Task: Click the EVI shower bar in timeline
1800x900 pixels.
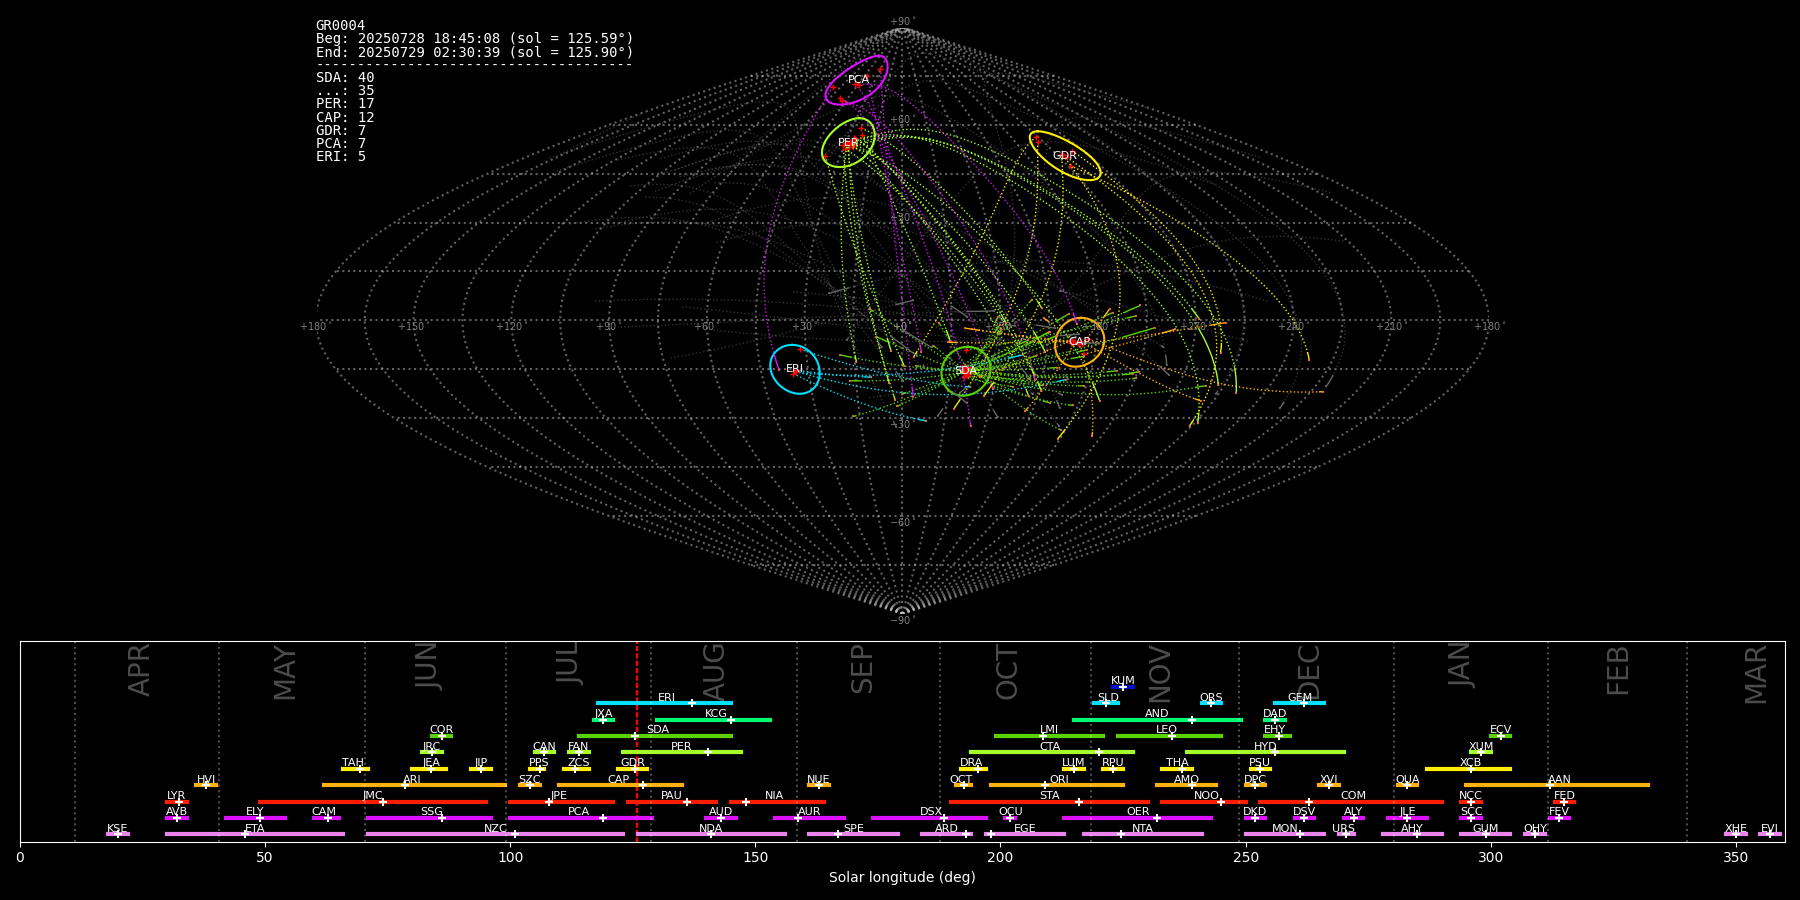Action: [x=1770, y=834]
